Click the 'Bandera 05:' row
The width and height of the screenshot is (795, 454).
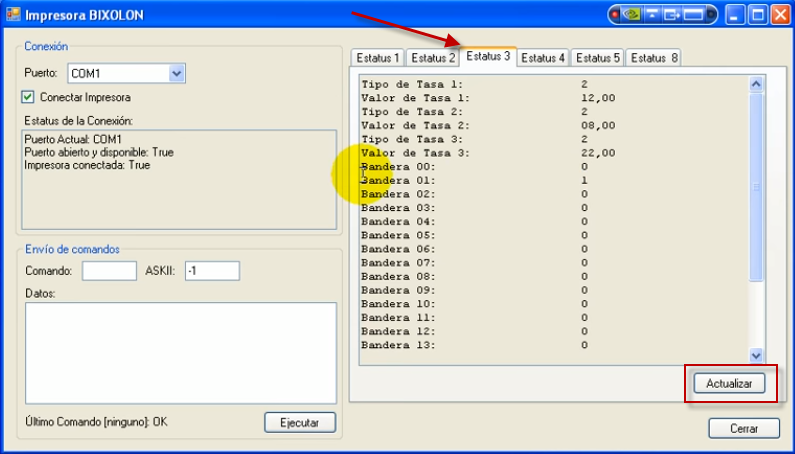pos(475,235)
